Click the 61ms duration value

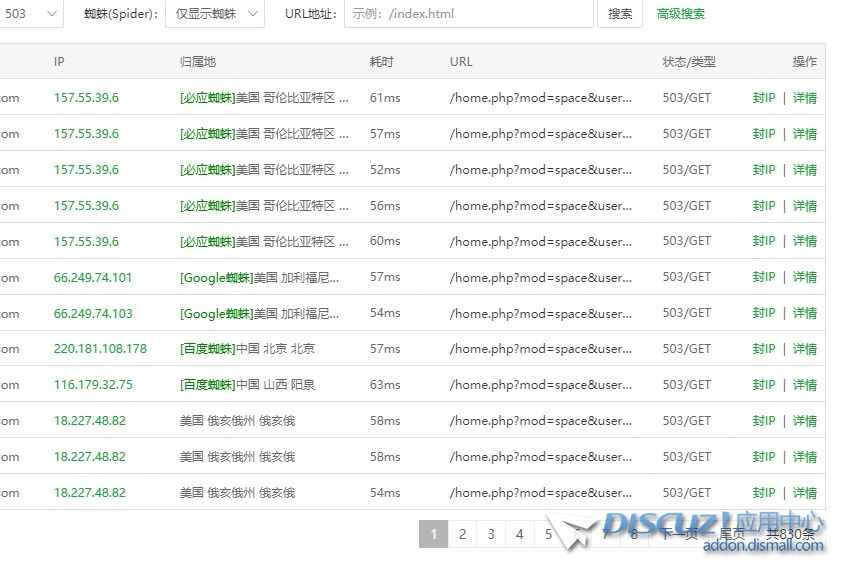click(x=385, y=98)
